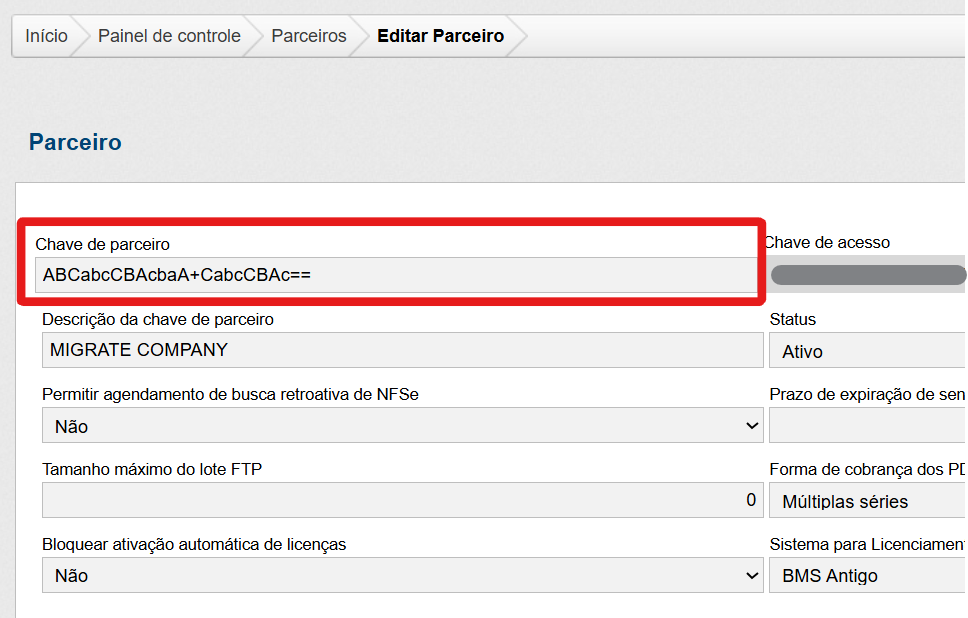Viewport: 968px width, 618px height.
Task: Navigate to Parceiros breadcrumb
Action: coord(309,36)
